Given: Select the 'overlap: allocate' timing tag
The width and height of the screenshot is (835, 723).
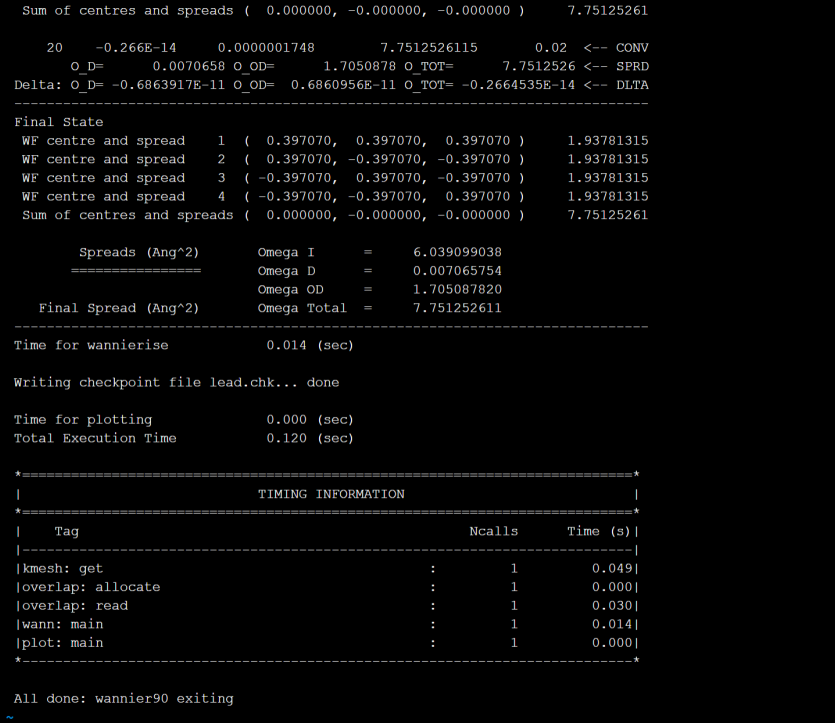Looking at the screenshot, I should pyautogui.click(x=91, y=587).
